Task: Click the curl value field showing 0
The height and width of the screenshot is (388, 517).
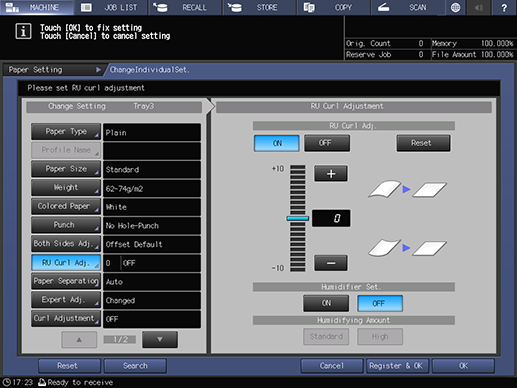Action: coord(331,218)
